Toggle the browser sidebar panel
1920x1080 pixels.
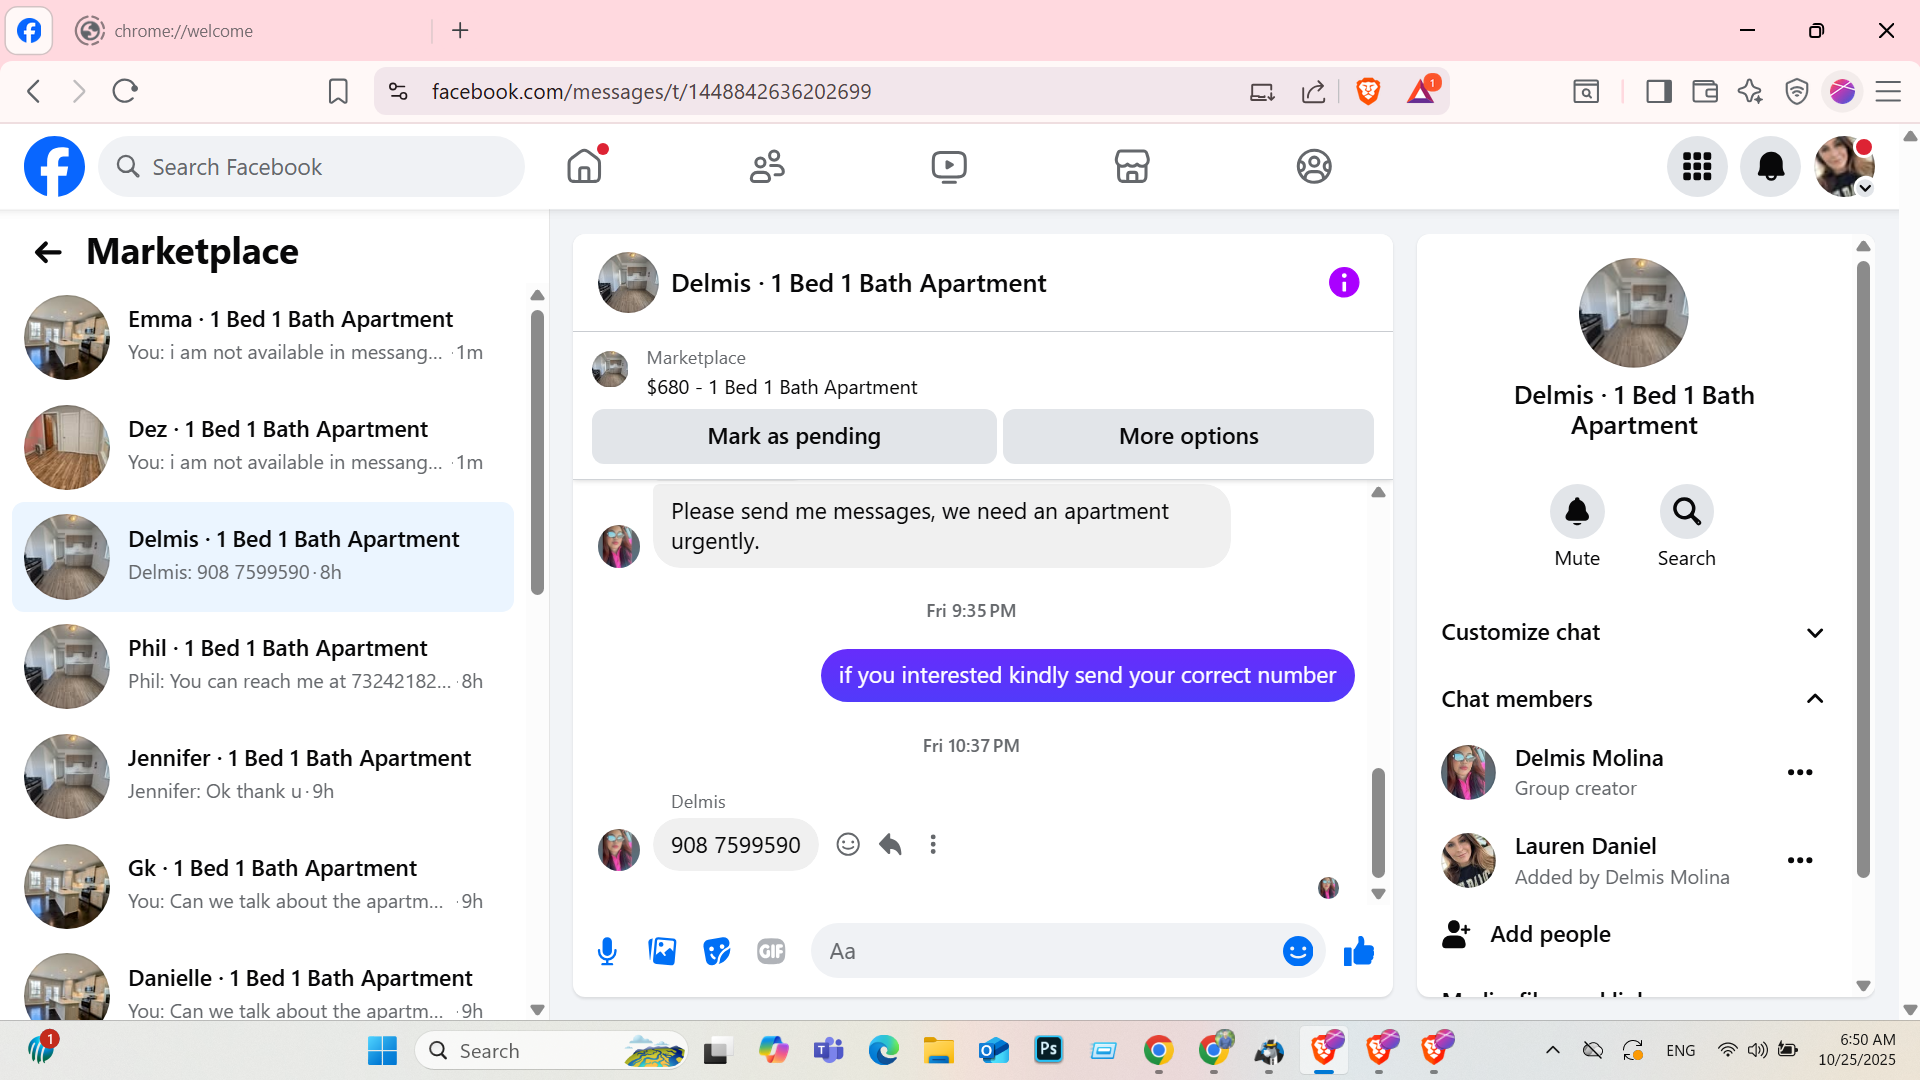(1659, 92)
